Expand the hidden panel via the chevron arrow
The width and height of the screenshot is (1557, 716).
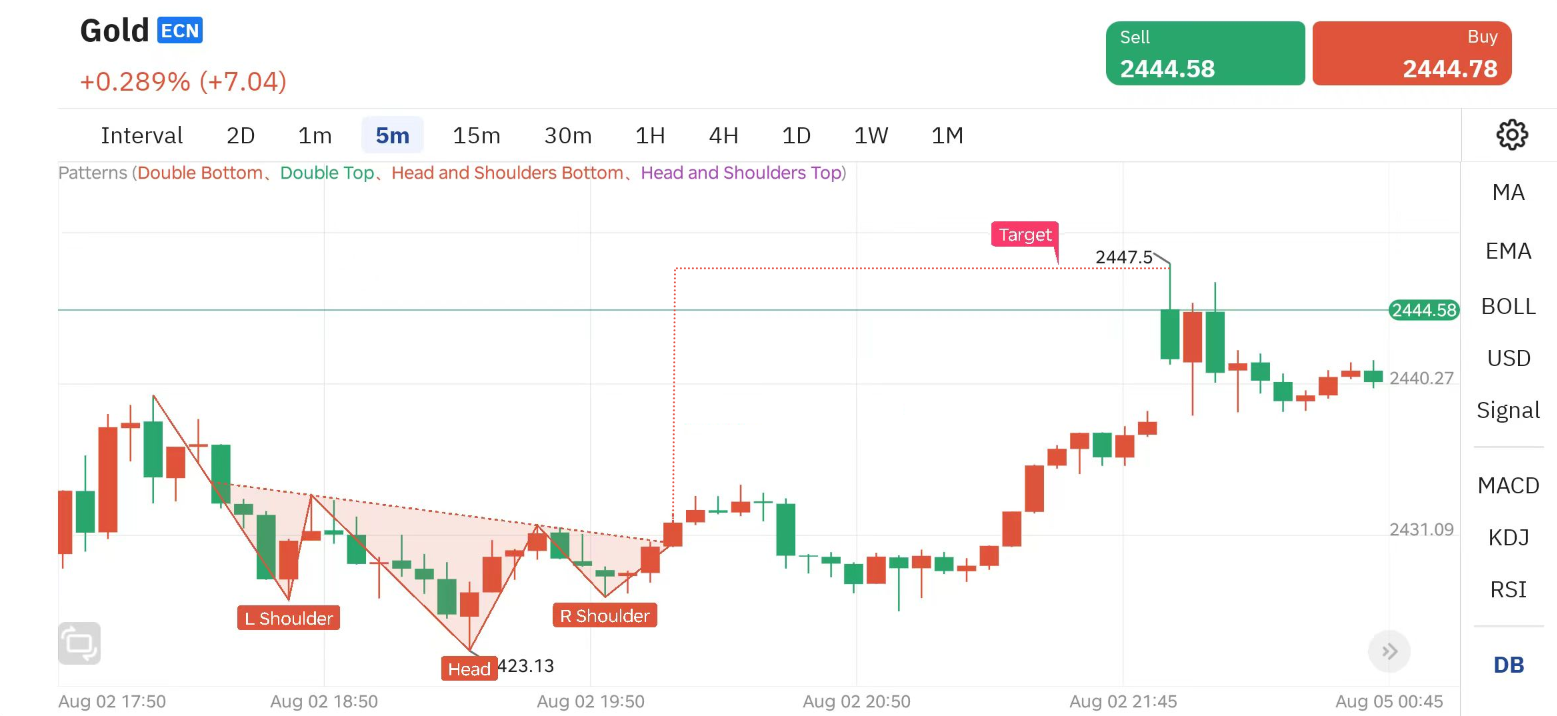1389,651
